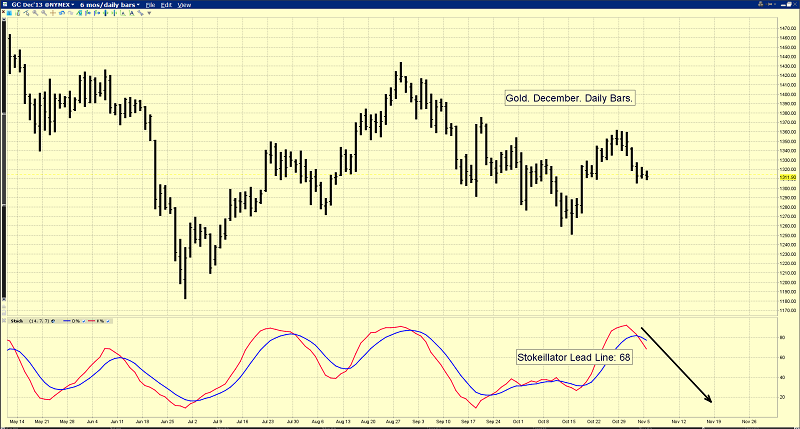Open the Edit menu
This screenshot has width=800, height=429.
166,5
